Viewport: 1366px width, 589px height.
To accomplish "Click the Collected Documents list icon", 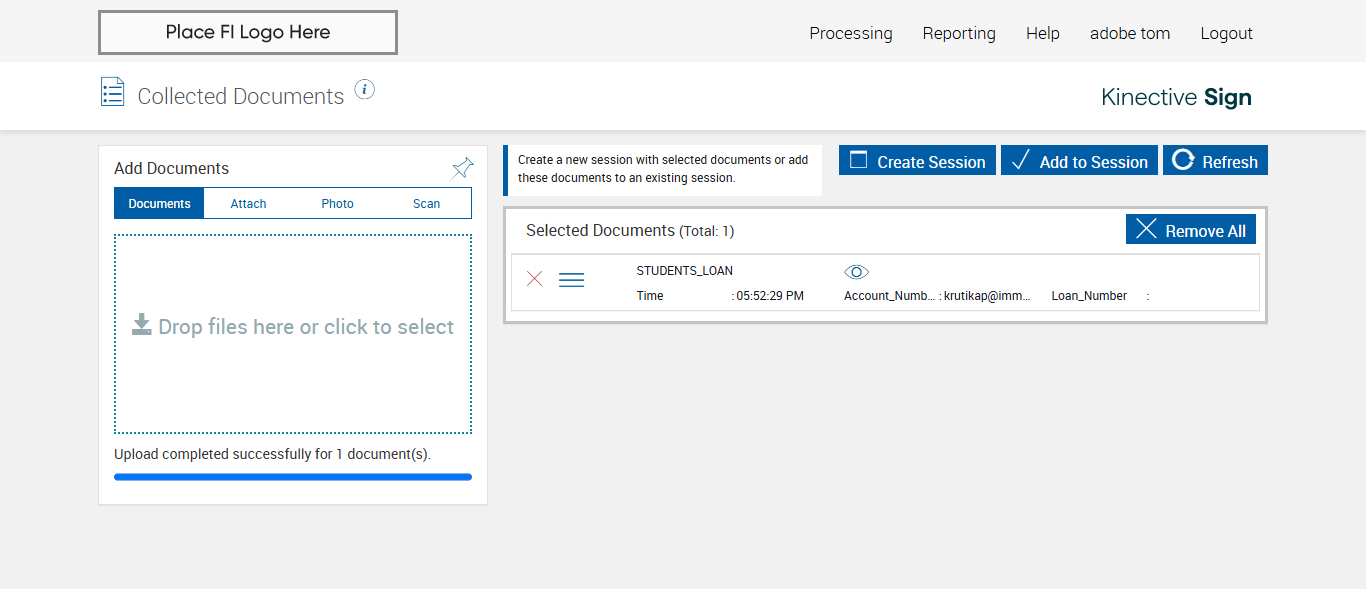I will (113, 93).
